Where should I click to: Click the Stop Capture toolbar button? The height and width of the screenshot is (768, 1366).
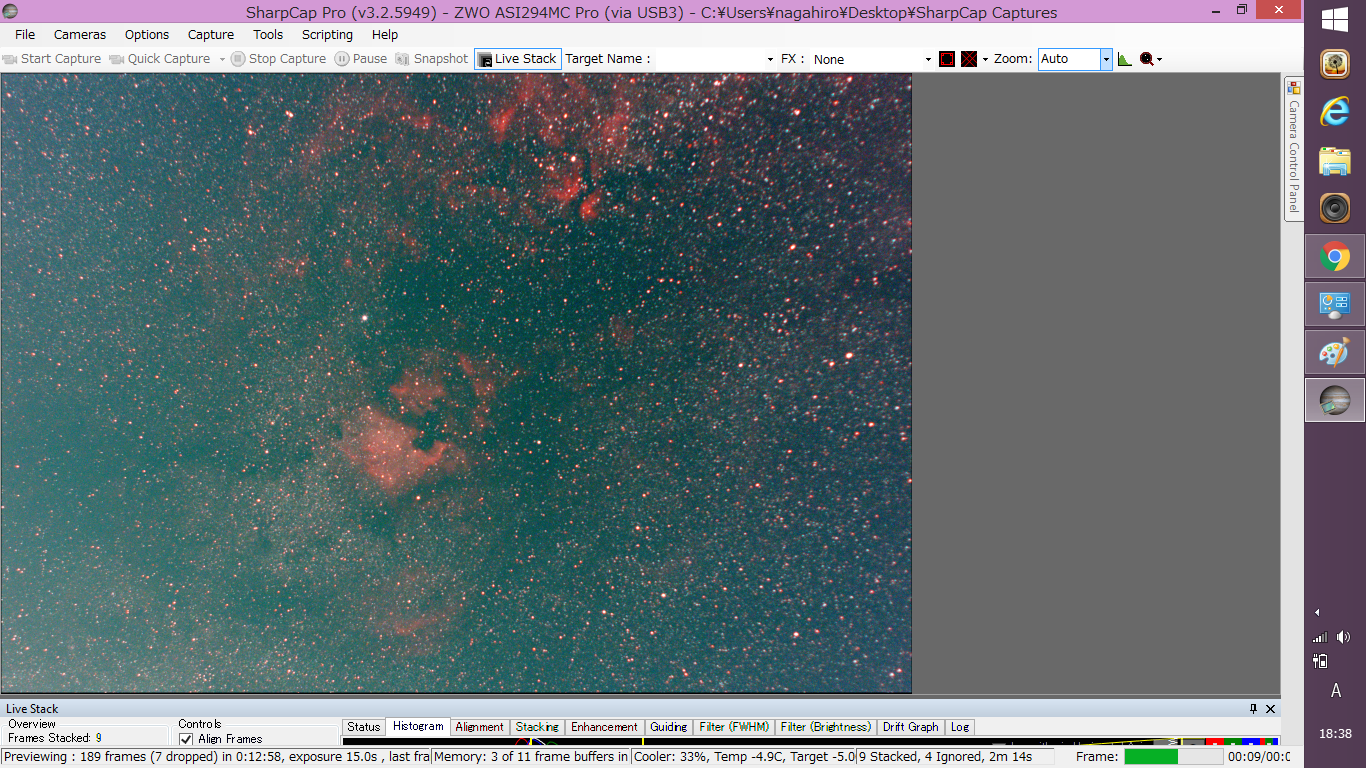(x=279, y=59)
